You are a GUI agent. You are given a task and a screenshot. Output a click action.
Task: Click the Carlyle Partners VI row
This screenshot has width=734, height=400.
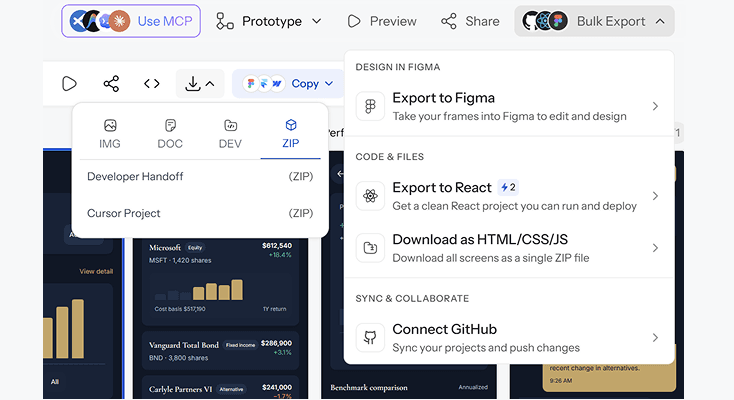(x=220, y=389)
